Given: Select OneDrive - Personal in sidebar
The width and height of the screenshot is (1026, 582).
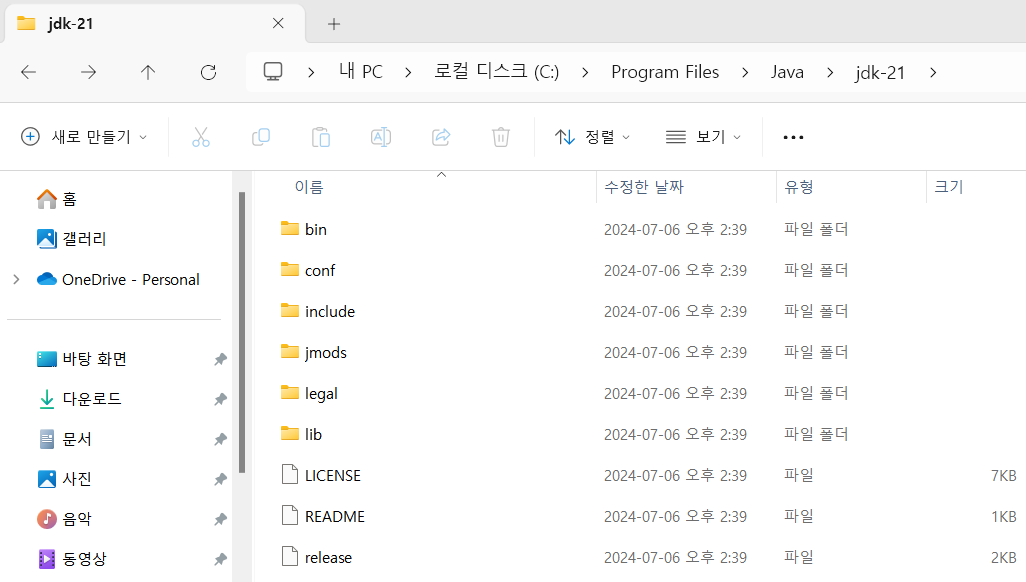Looking at the screenshot, I should pos(118,280).
